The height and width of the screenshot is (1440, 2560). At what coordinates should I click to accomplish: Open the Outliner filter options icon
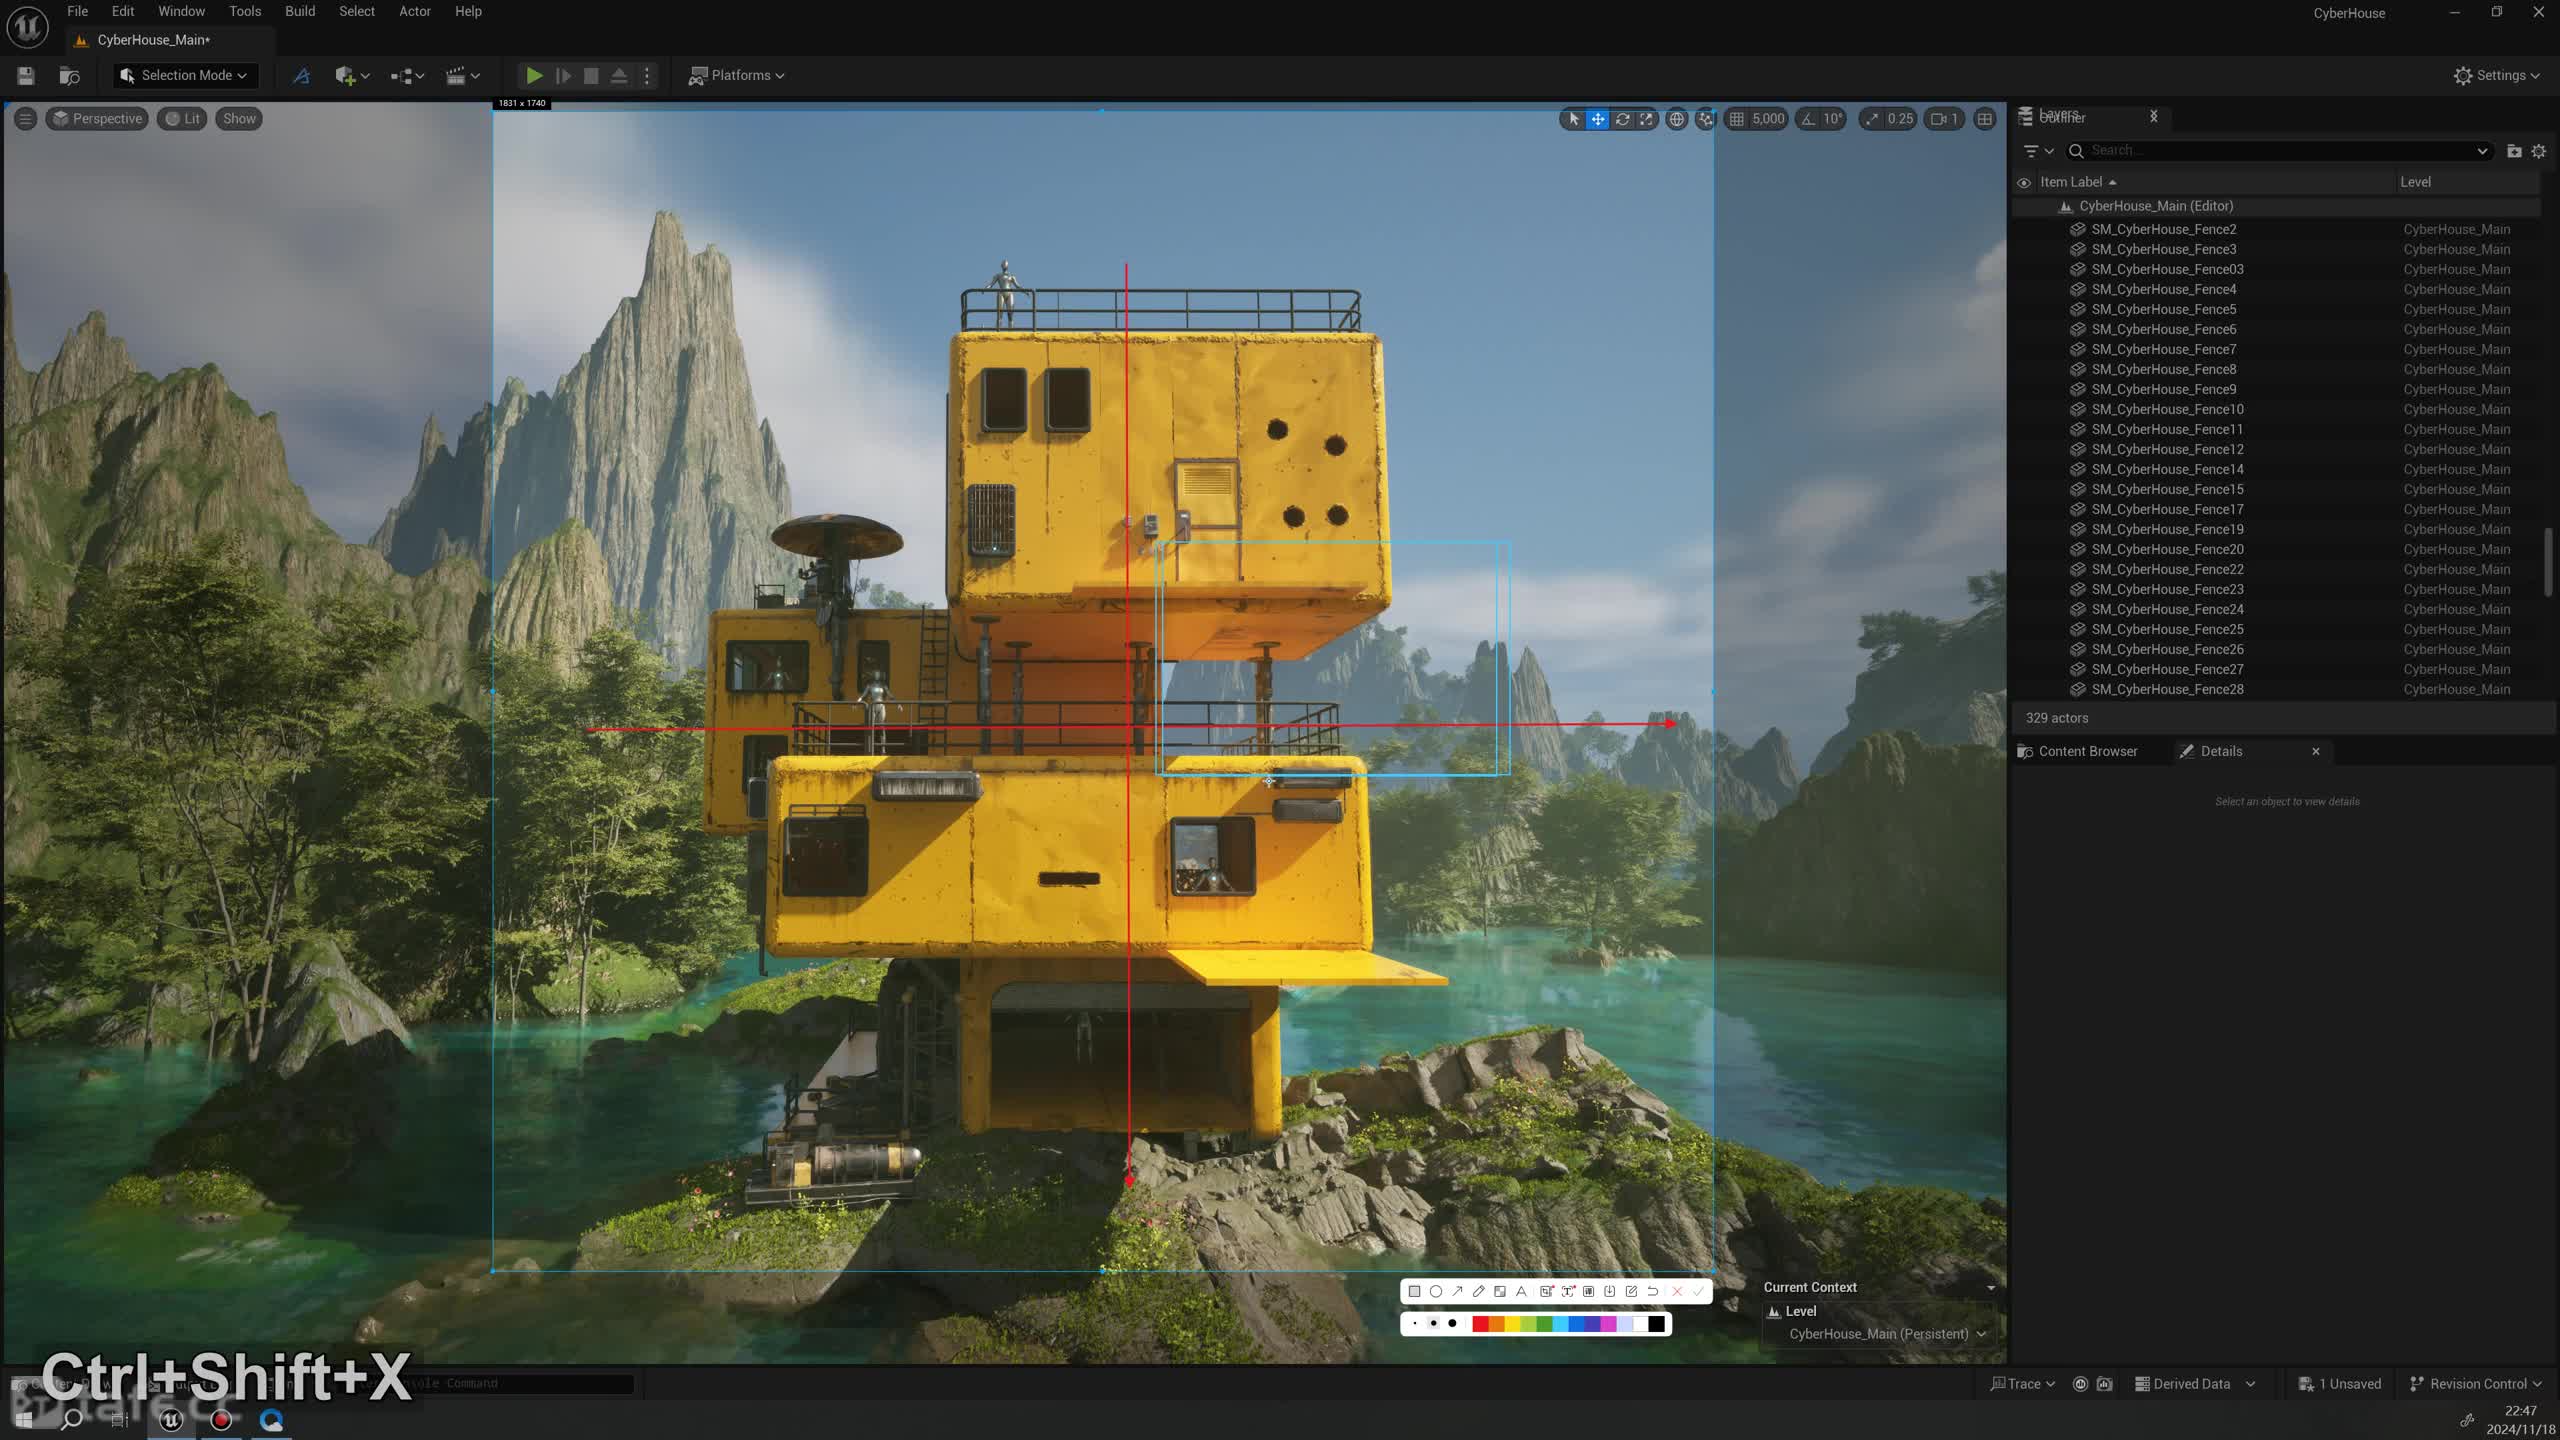pyautogui.click(x=2037, y=151)
